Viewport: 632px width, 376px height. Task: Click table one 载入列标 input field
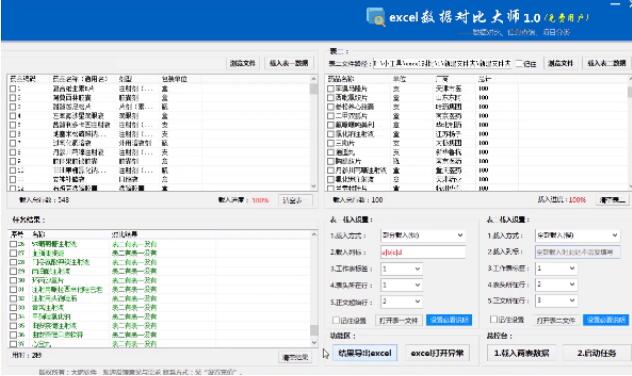[x=423, y=252]
